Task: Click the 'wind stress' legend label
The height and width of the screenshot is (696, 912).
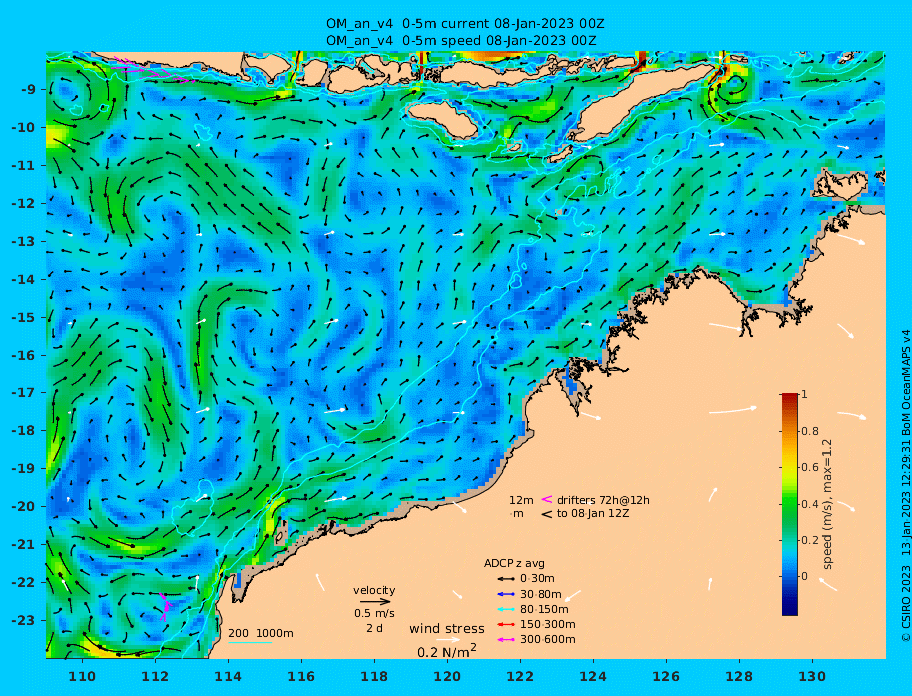Action: click(x=447, y=629)
